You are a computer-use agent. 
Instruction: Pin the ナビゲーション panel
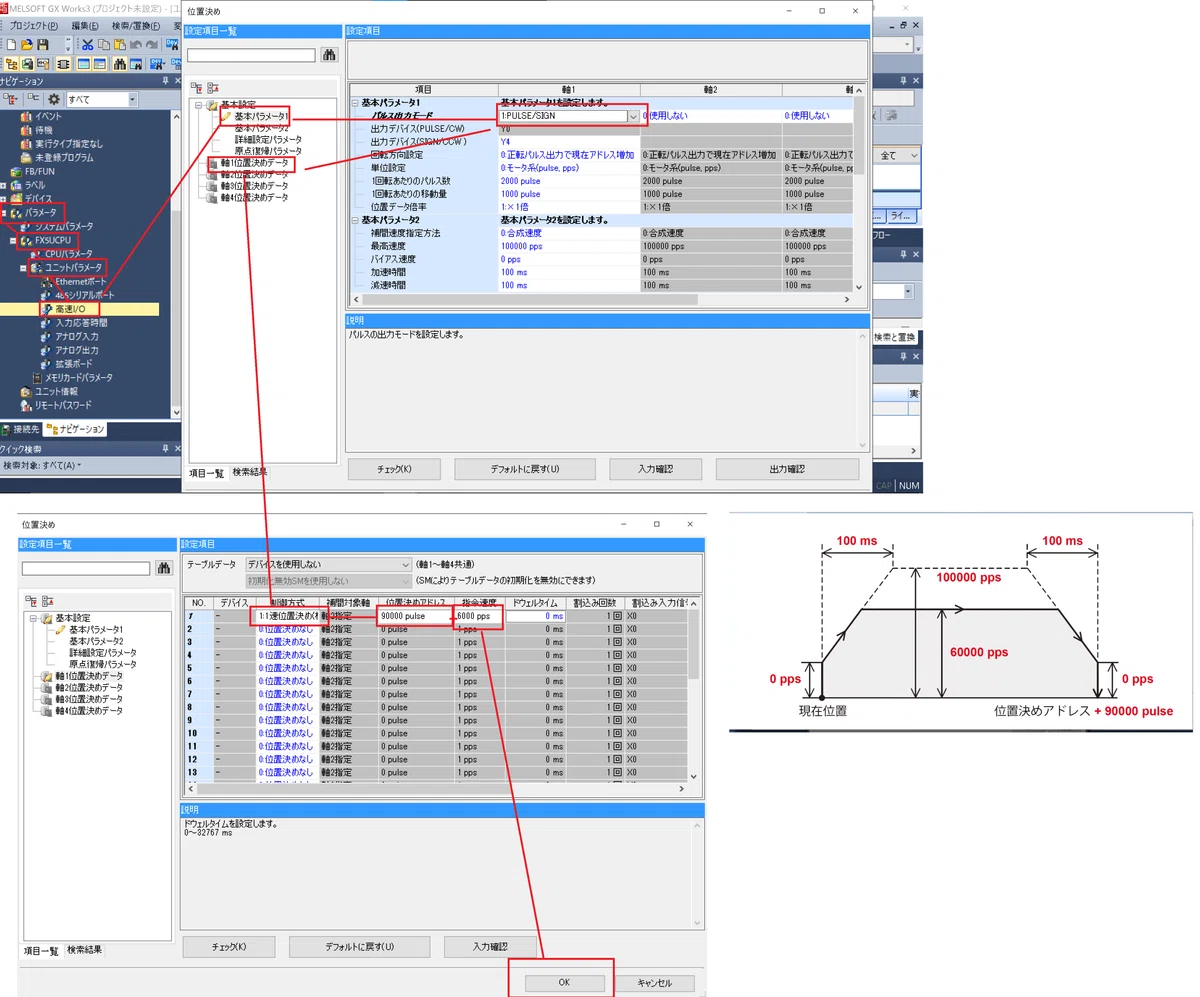pyautogui.click(x=166, y=81)
